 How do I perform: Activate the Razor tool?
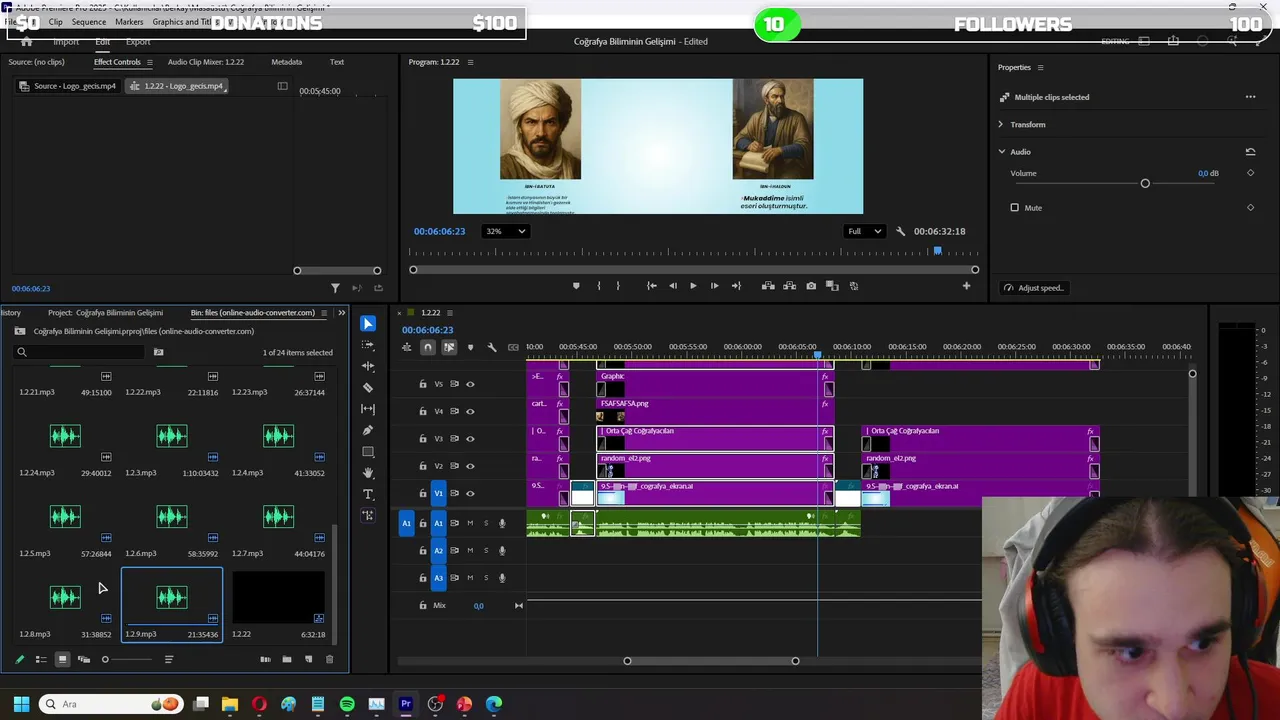tap(368, 387)
